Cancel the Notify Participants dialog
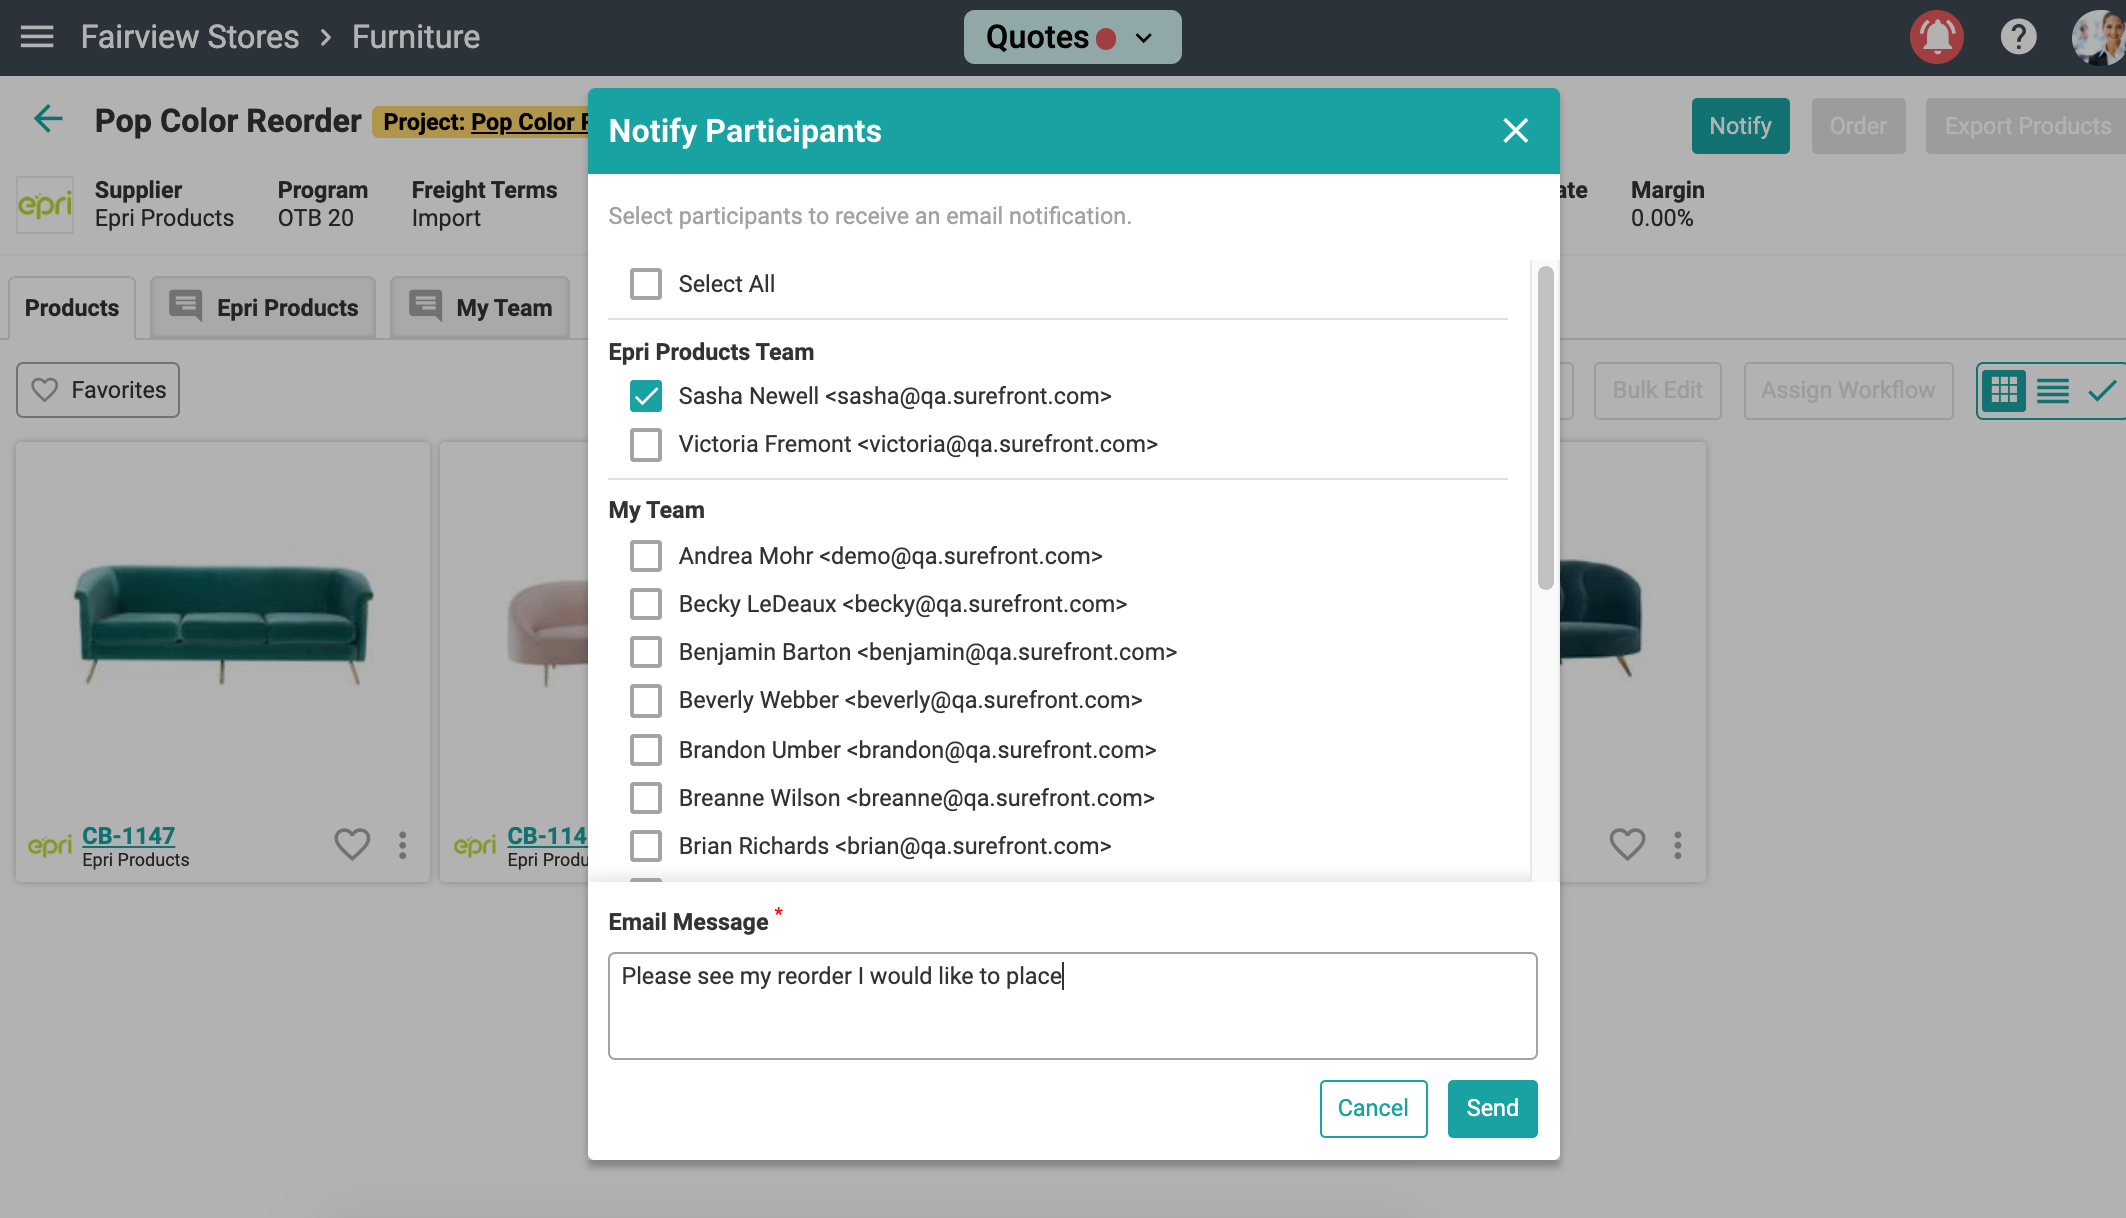 [1373, 1108]
